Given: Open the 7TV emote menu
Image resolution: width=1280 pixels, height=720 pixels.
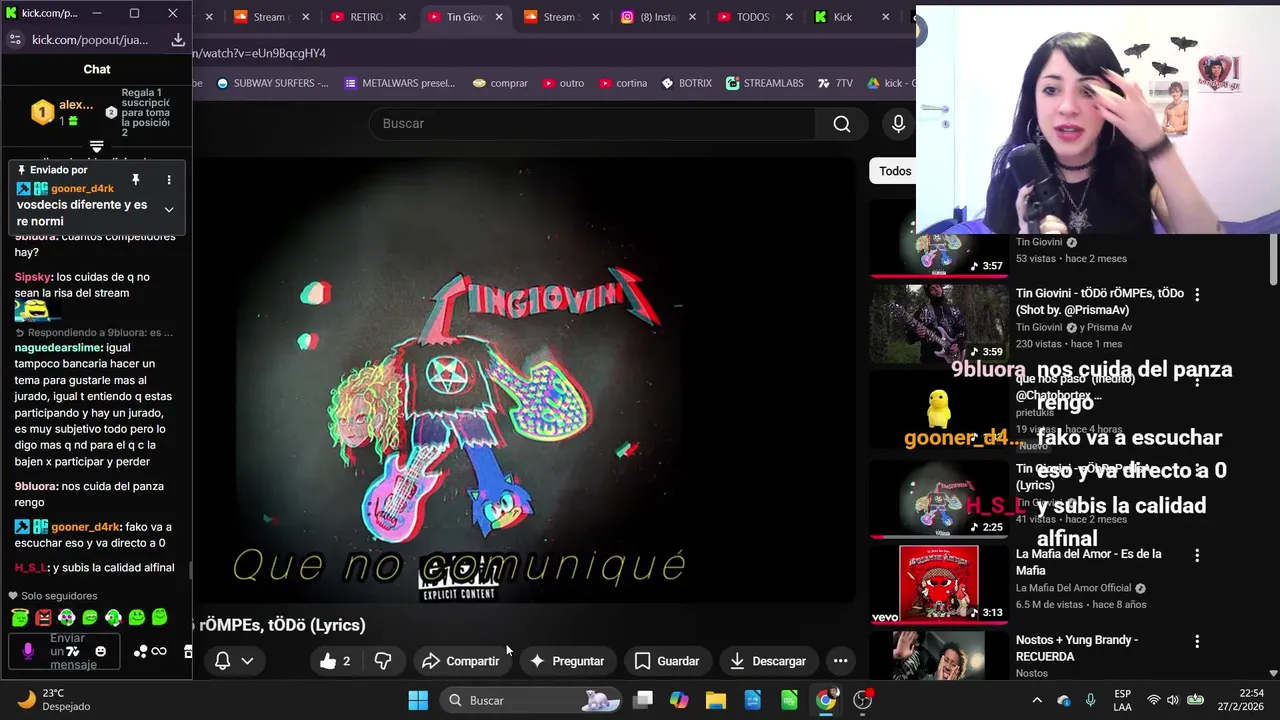Looking at the screenshot, I should (x=73, y=652).
